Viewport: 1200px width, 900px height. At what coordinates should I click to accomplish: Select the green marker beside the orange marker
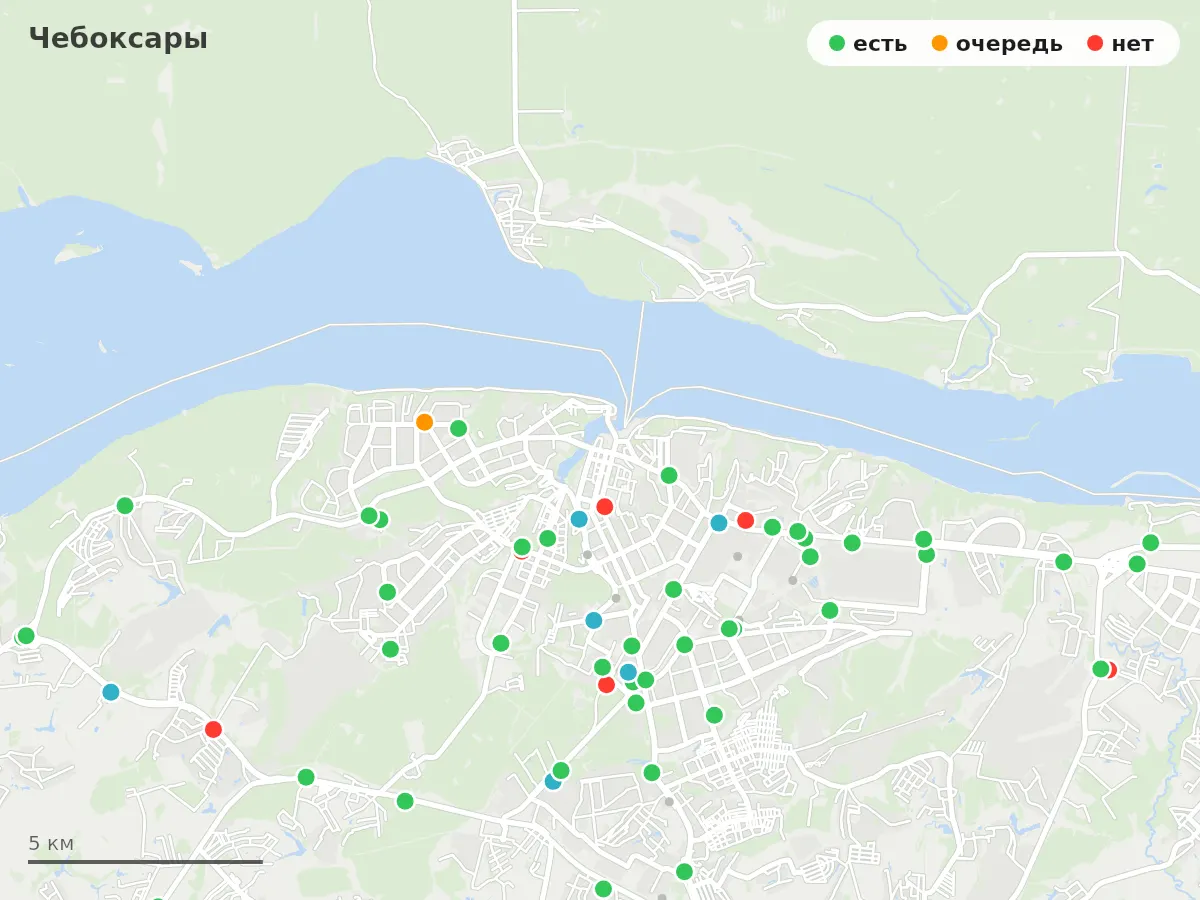(458, 428)
